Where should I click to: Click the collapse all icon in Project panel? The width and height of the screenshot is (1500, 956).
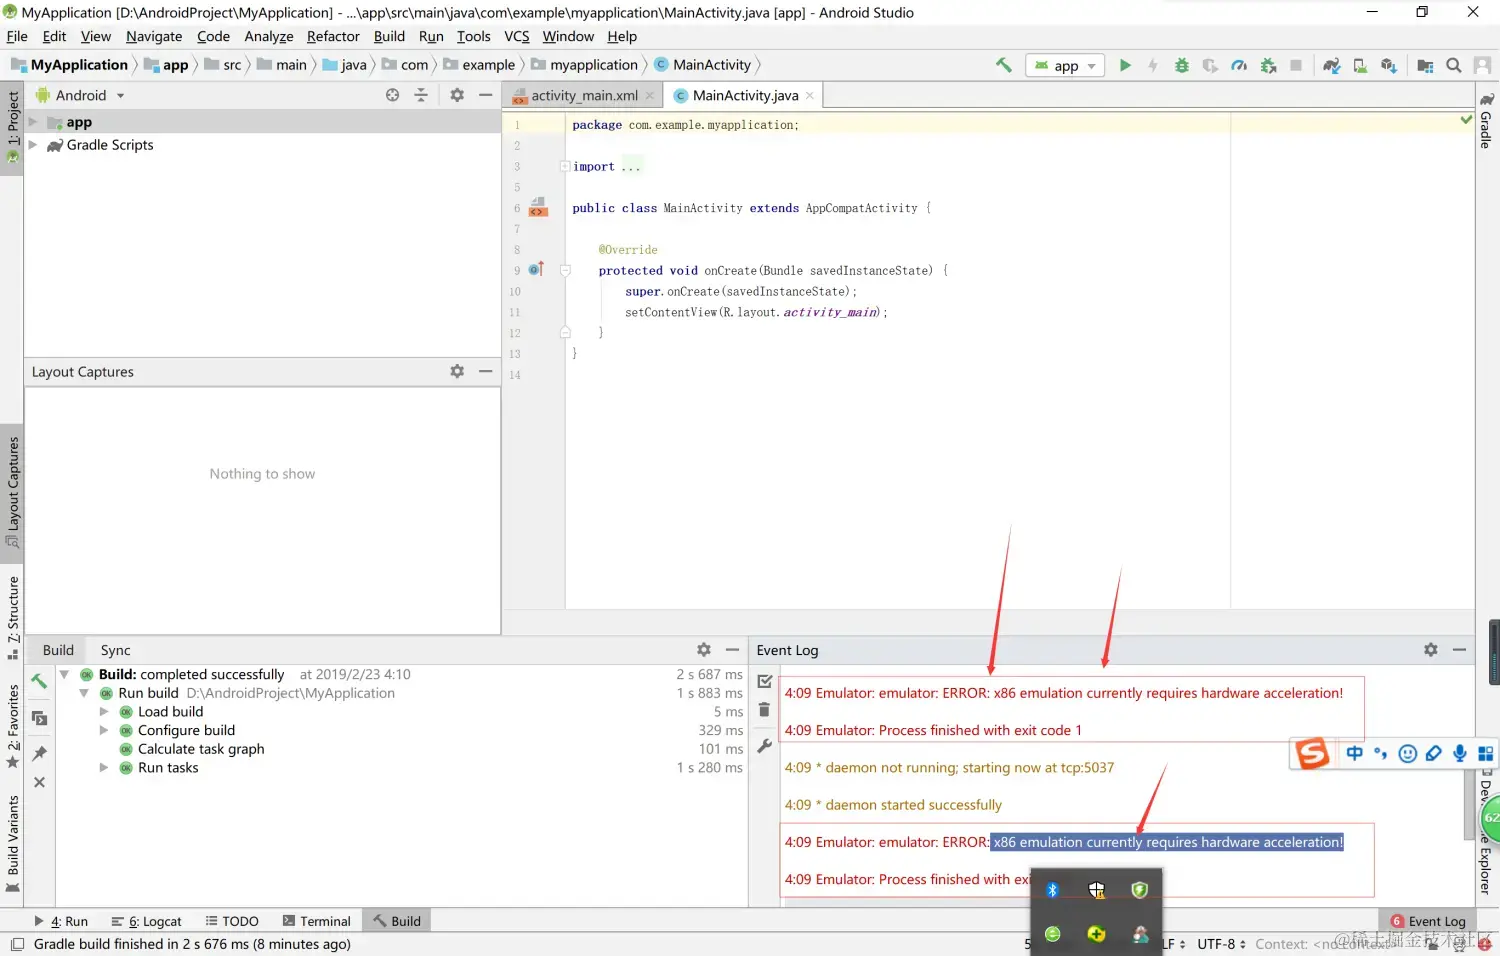421,95
